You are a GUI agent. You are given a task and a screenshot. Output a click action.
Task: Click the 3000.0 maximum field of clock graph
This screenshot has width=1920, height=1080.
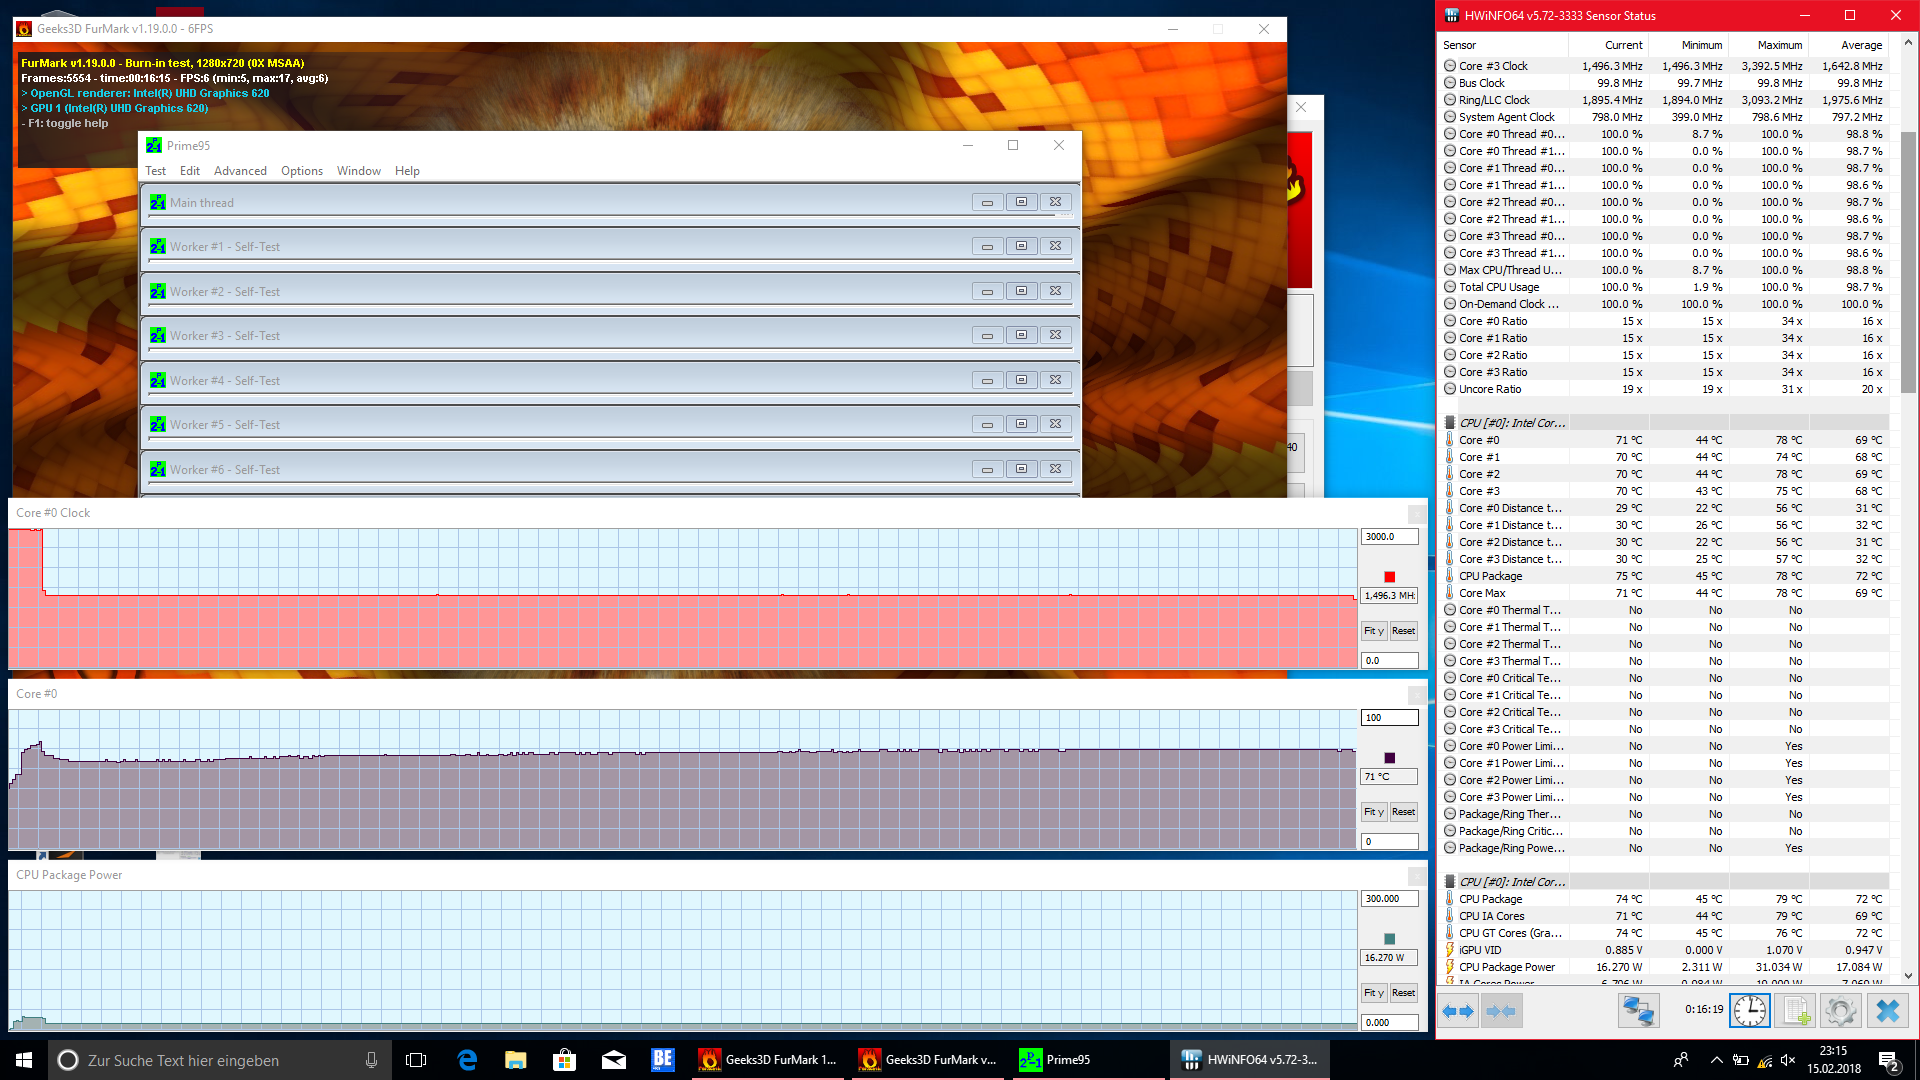[1389, 537]
